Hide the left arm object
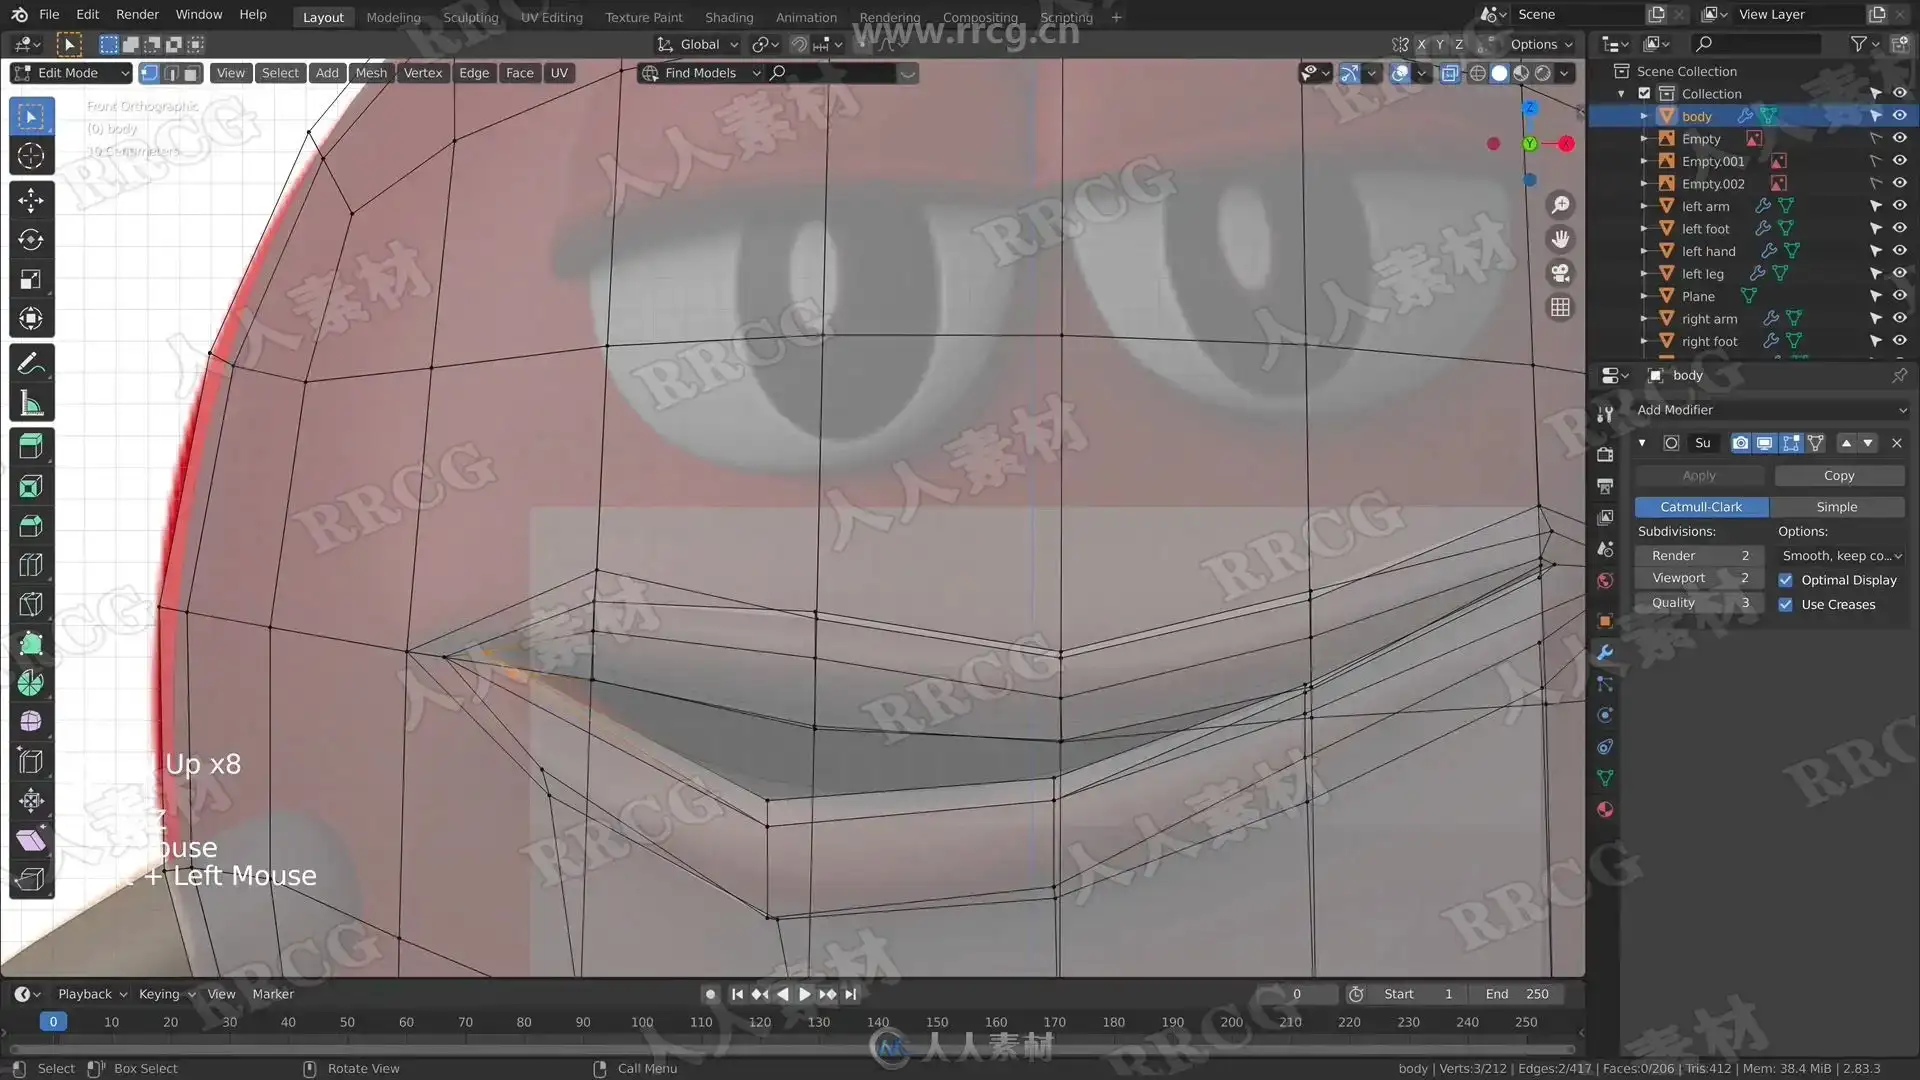This screenshot has height=1080, width=1920. click(1899, 206)
